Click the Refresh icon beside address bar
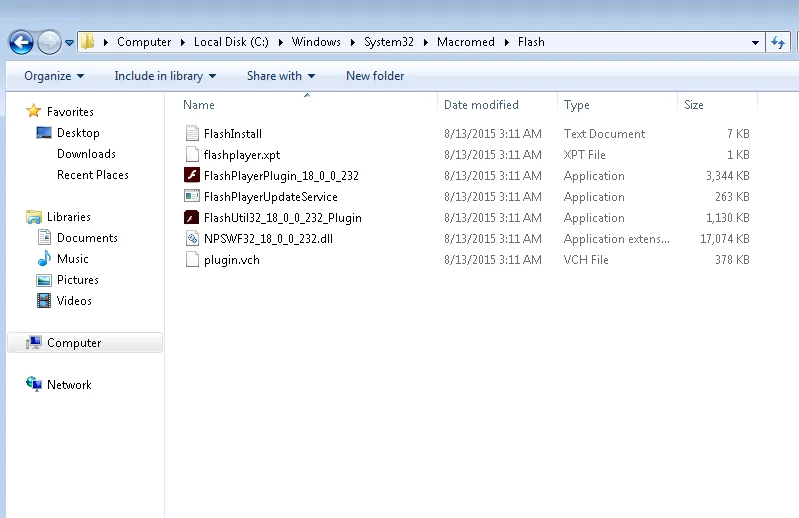Screen dimensions: 799x518 tap(778, 42)
